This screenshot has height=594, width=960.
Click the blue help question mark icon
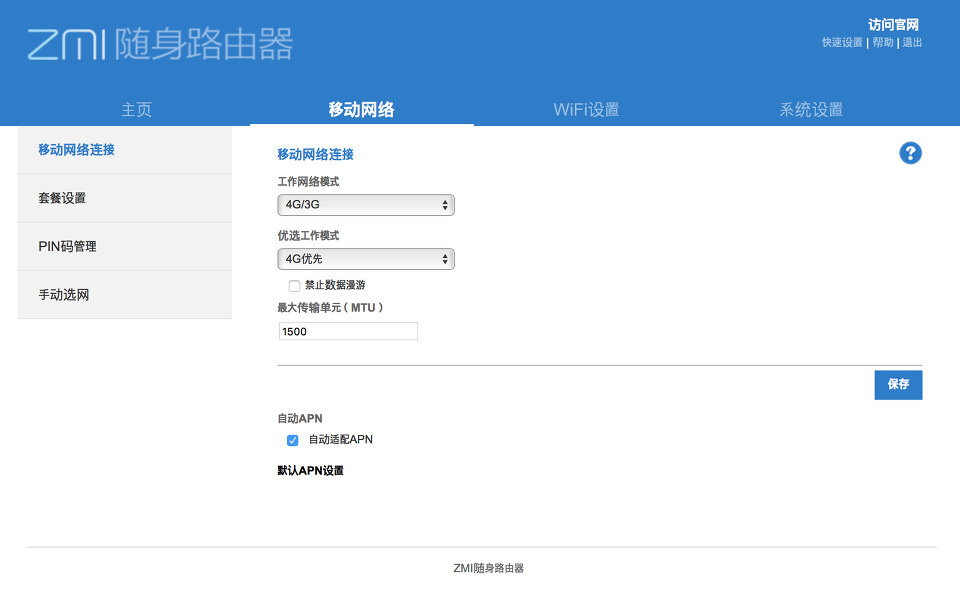click(910, 153)
